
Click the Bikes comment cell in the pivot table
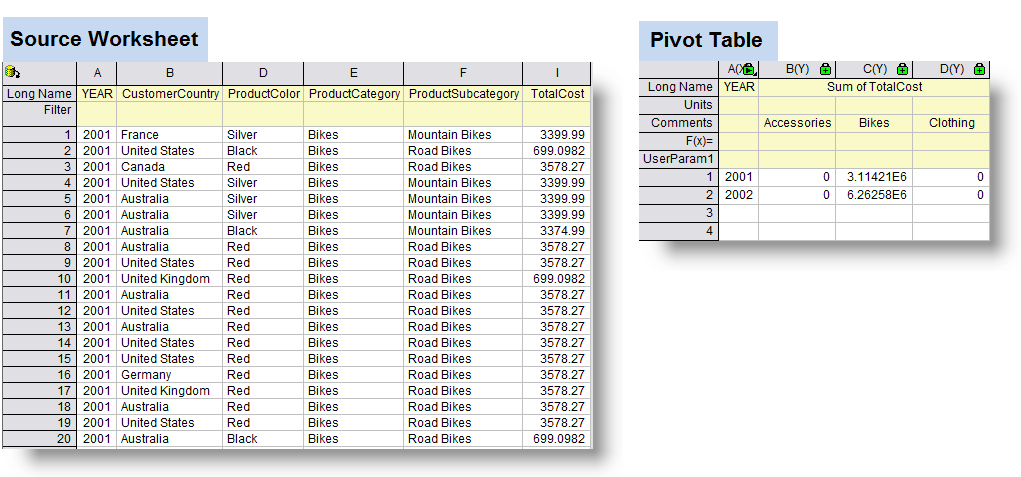[874, 123]
